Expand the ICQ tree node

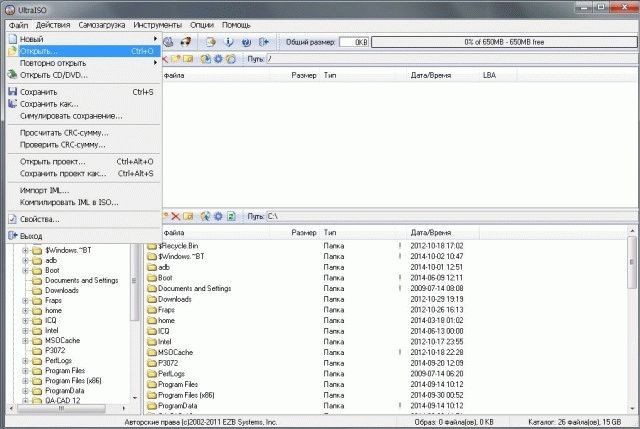pyautogui.click(x=25, y=320)
